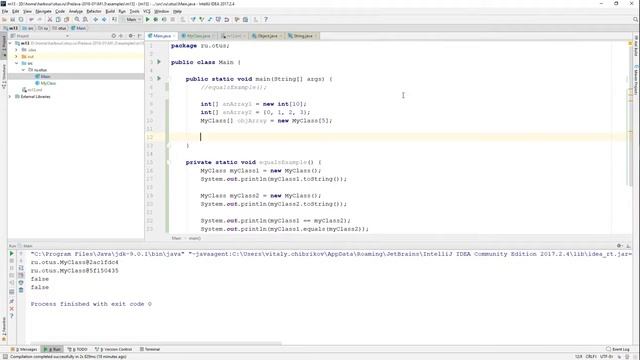Image resolution: width=640 pixels, height=360 pixels.
Task: Open the Build menu
Action: tap(110, 11)
